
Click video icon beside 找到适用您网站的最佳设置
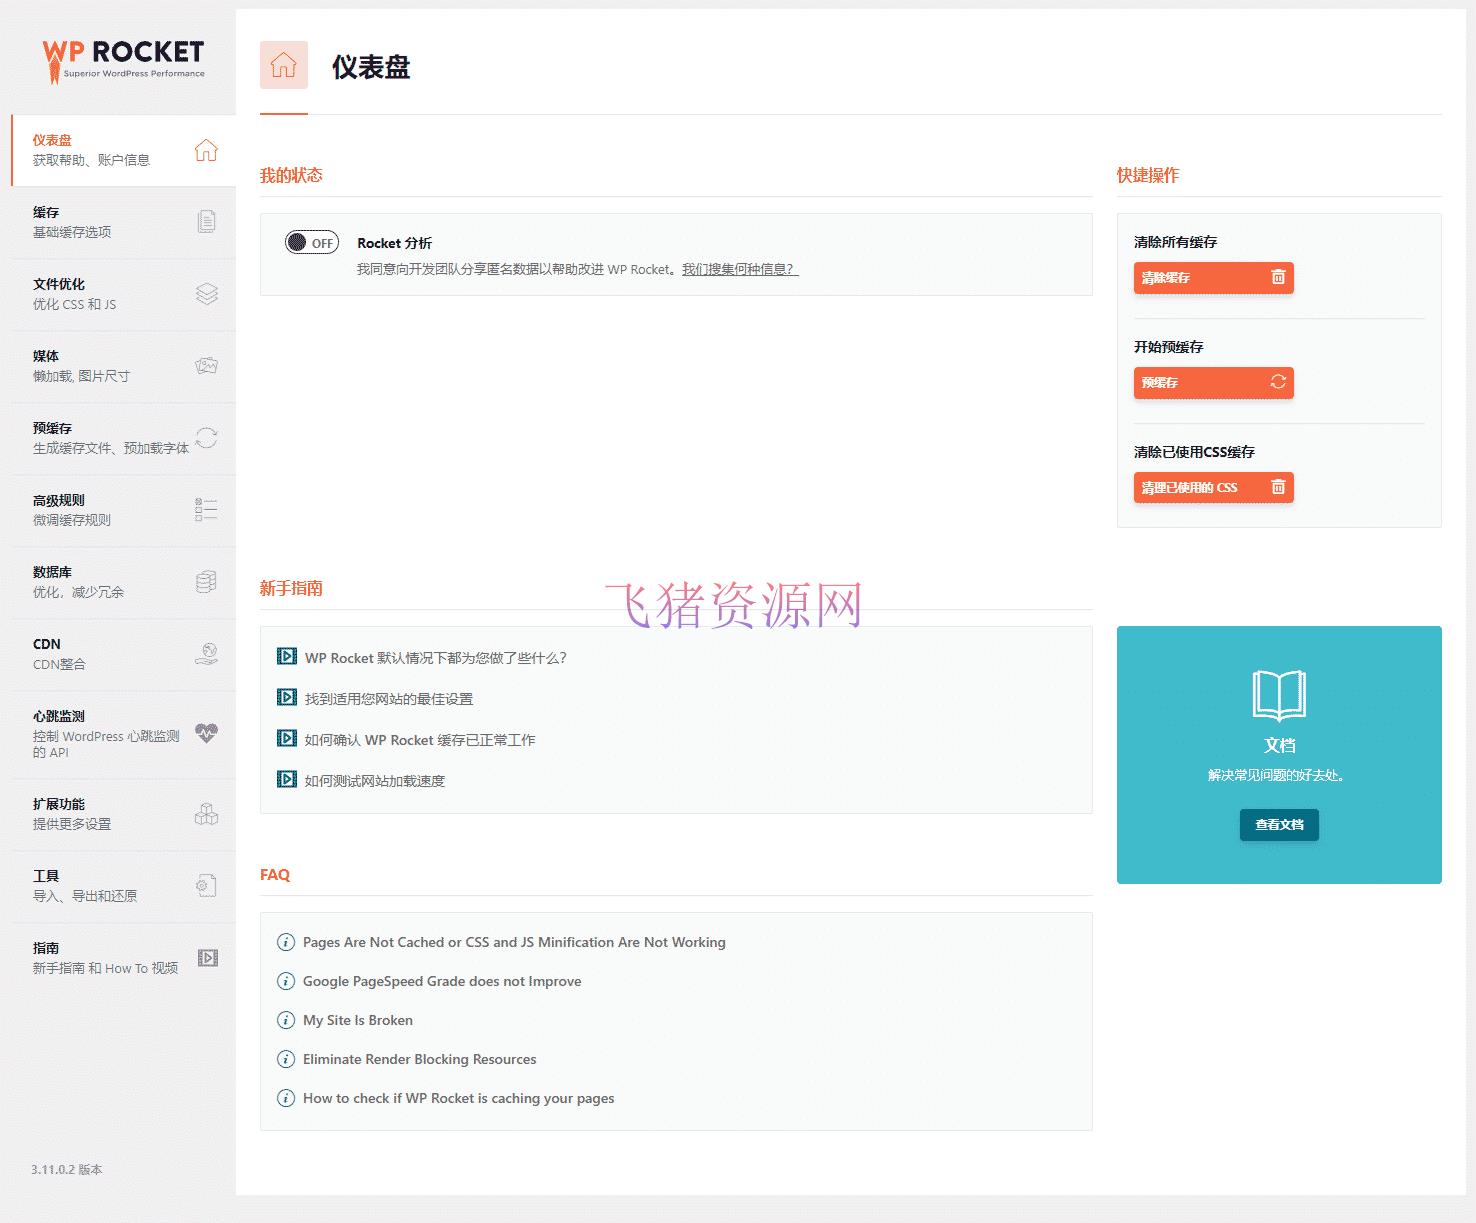coord(287,697)
